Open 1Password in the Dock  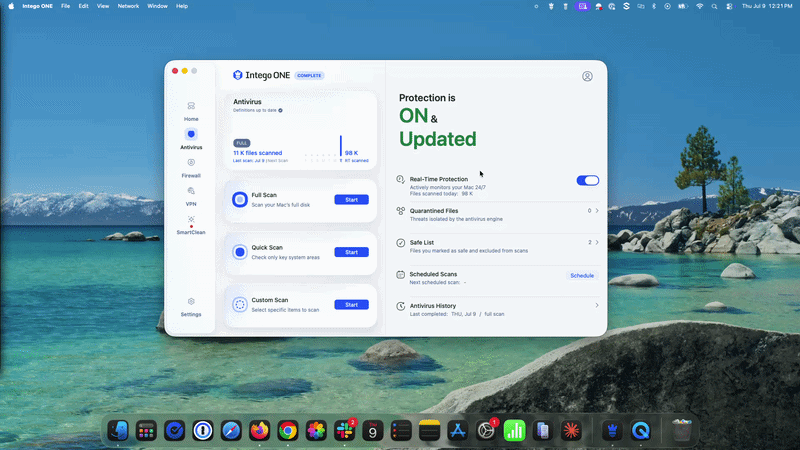click(203, 431)
